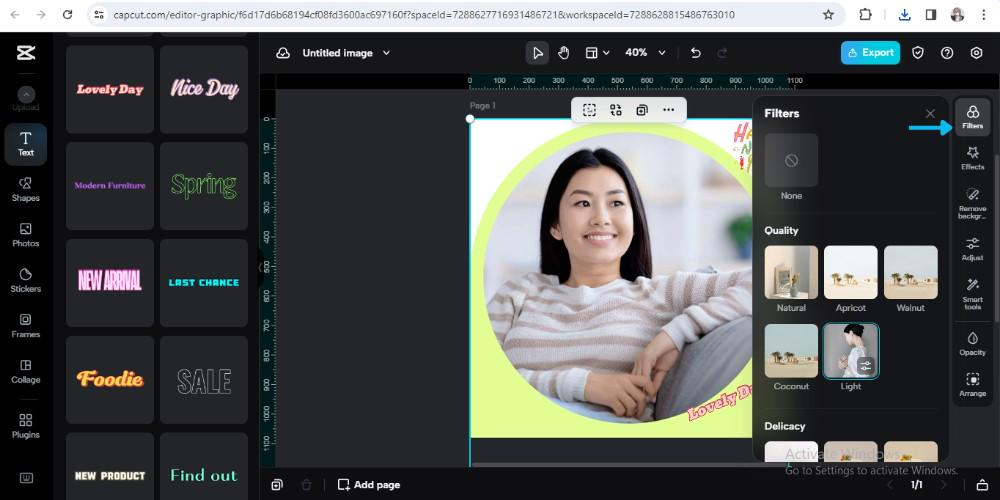1000x500 pixels.
Task: Open the Help question mark icon
Action: click(x=947, y=53)
